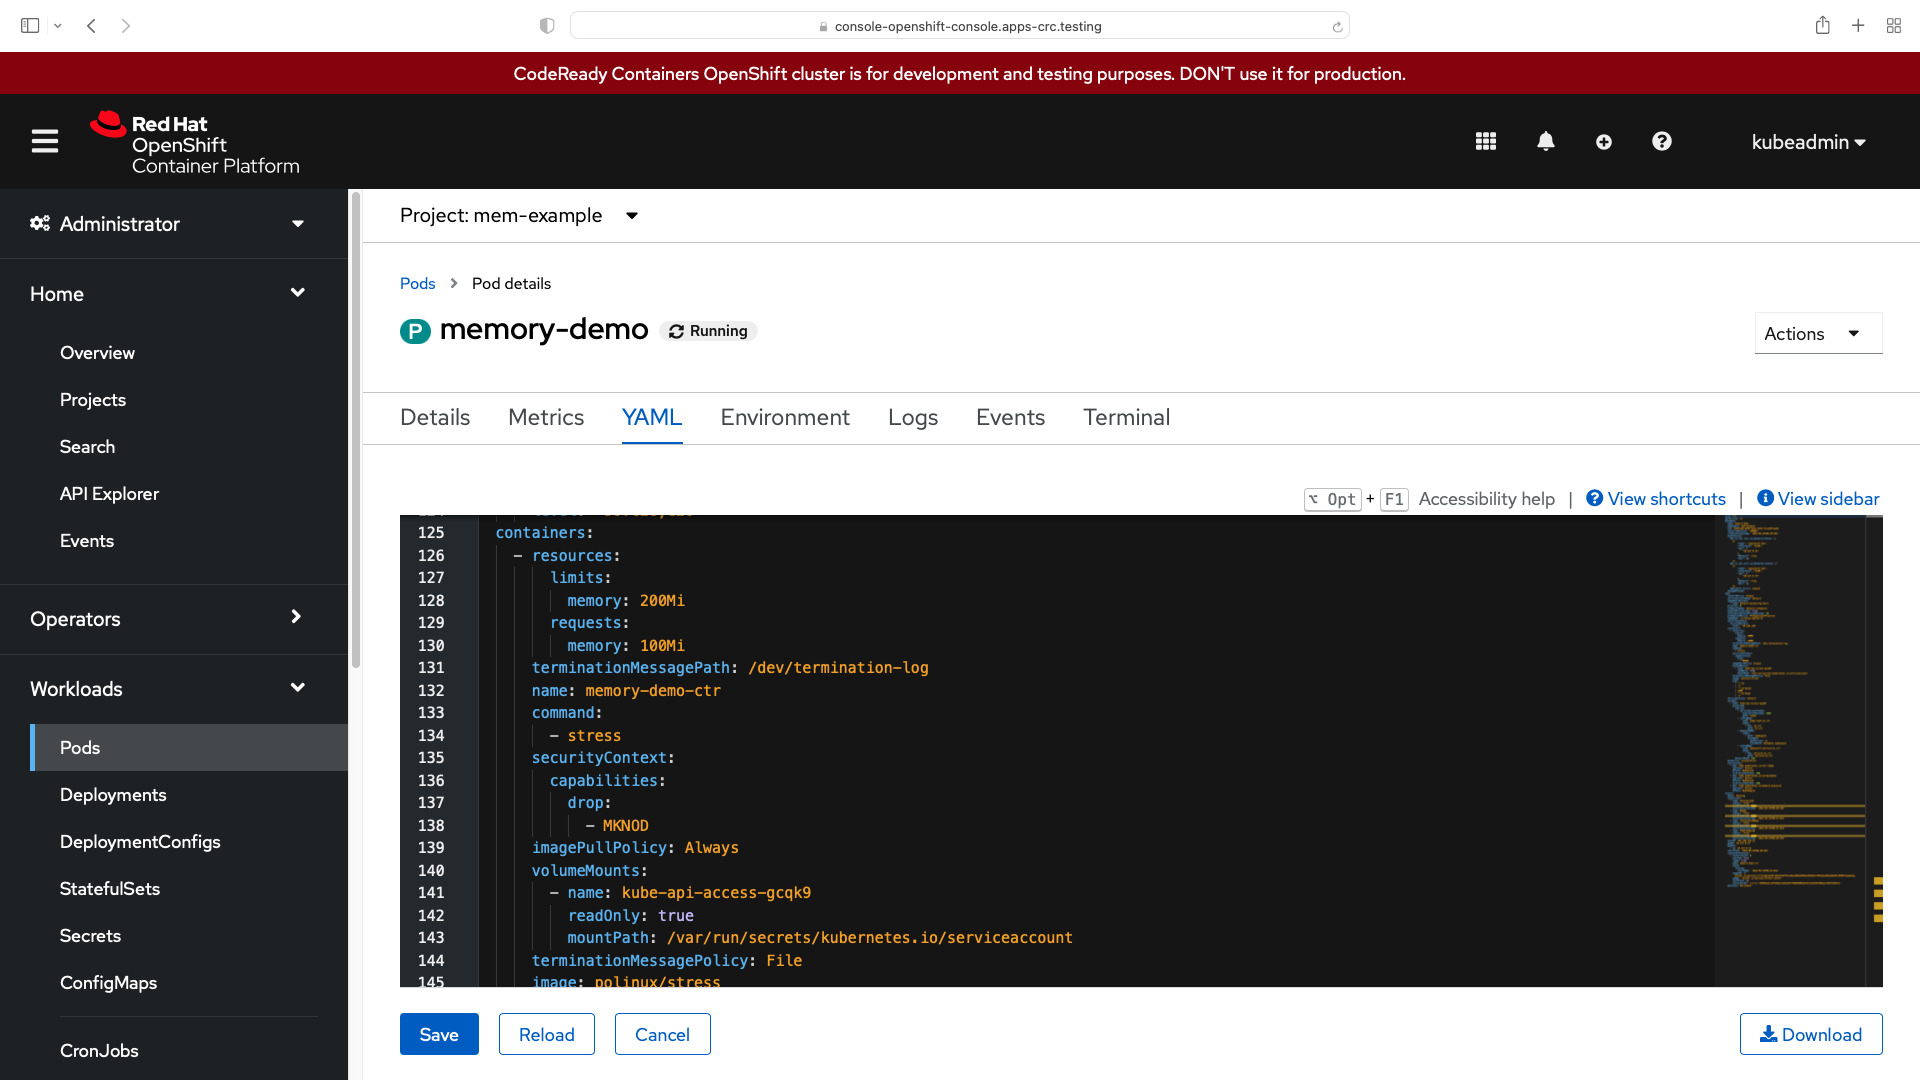Open DeploymentConfigs in sidebar
This screenshot has height=1080, width=1920.
140,842
